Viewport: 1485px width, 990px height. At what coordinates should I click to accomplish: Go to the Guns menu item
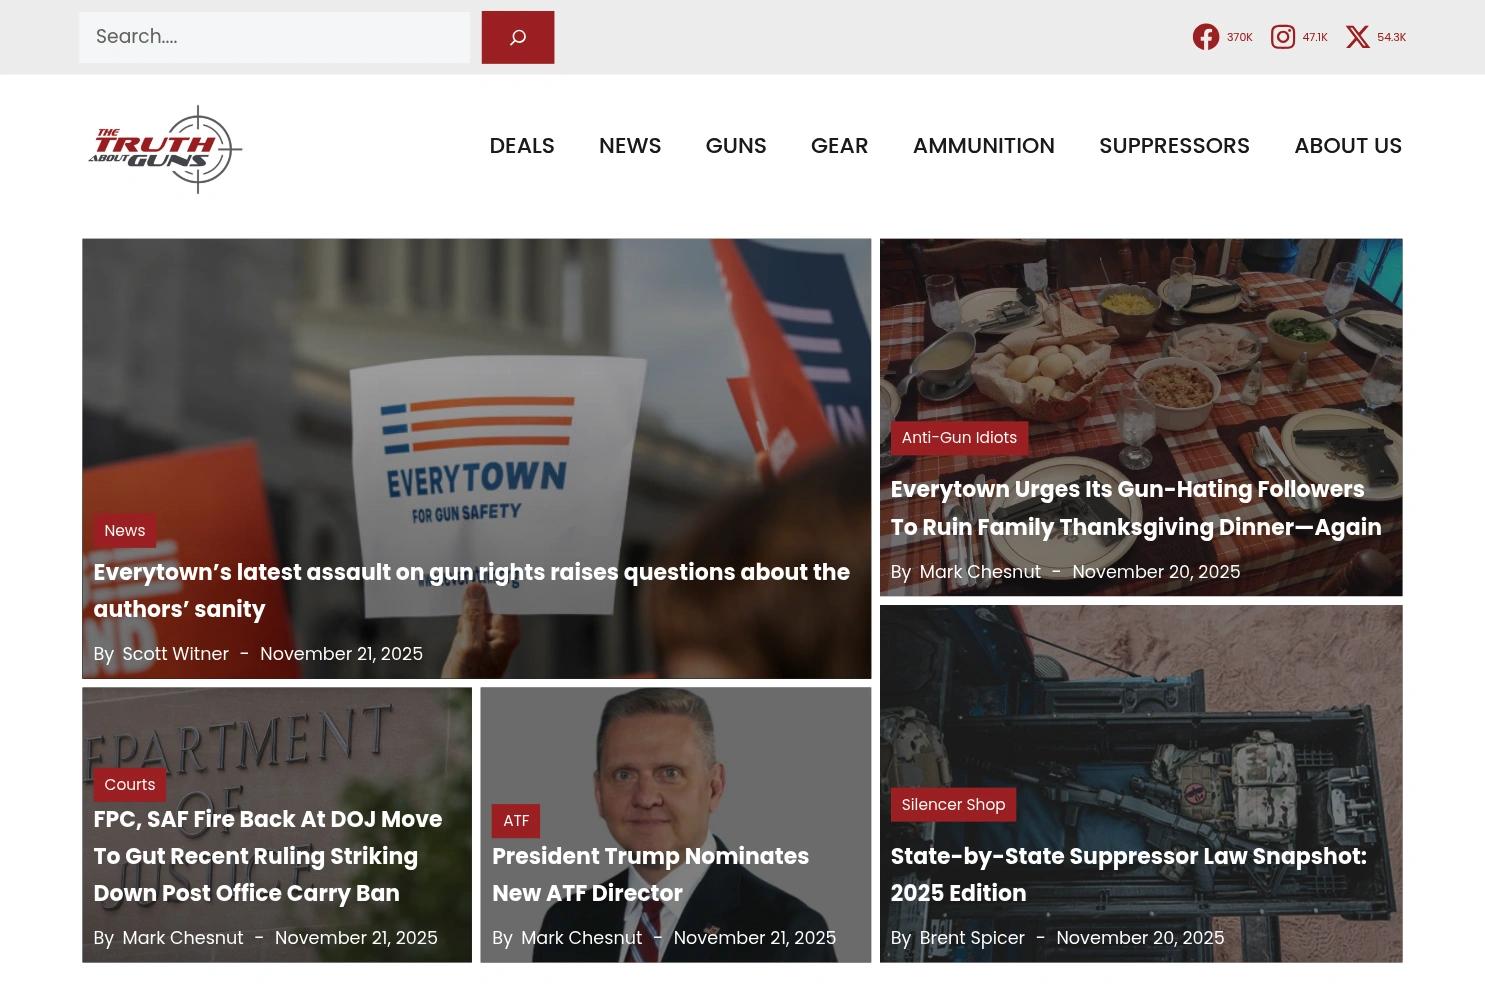tap(736, 146)
